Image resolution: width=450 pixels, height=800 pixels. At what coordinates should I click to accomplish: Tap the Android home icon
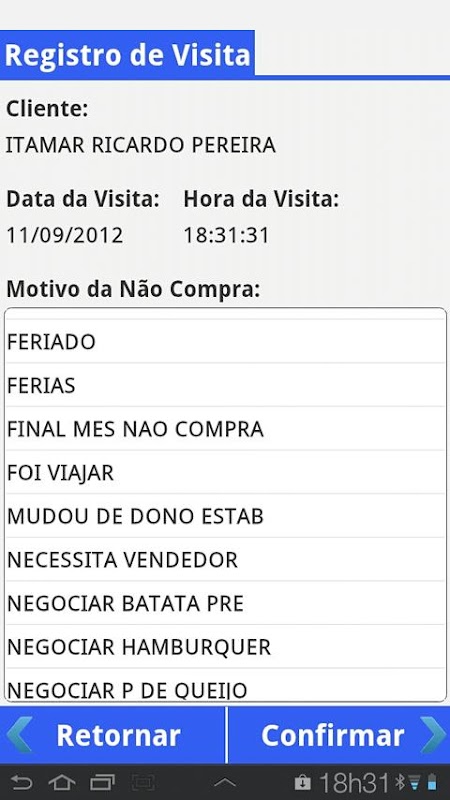[x=62, y=782]
